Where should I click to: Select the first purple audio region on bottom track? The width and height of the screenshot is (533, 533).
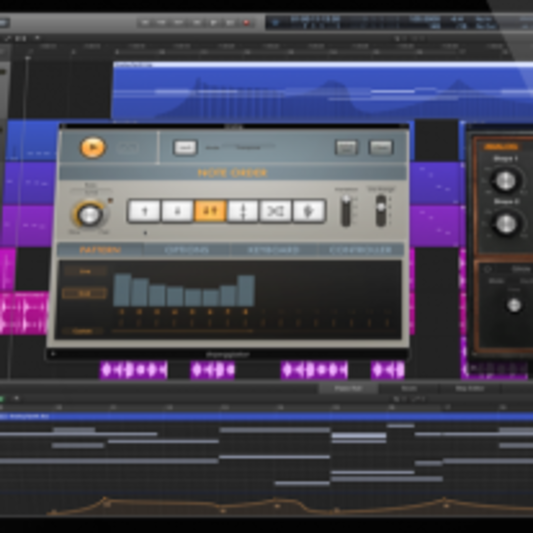[x=134, y=370]
